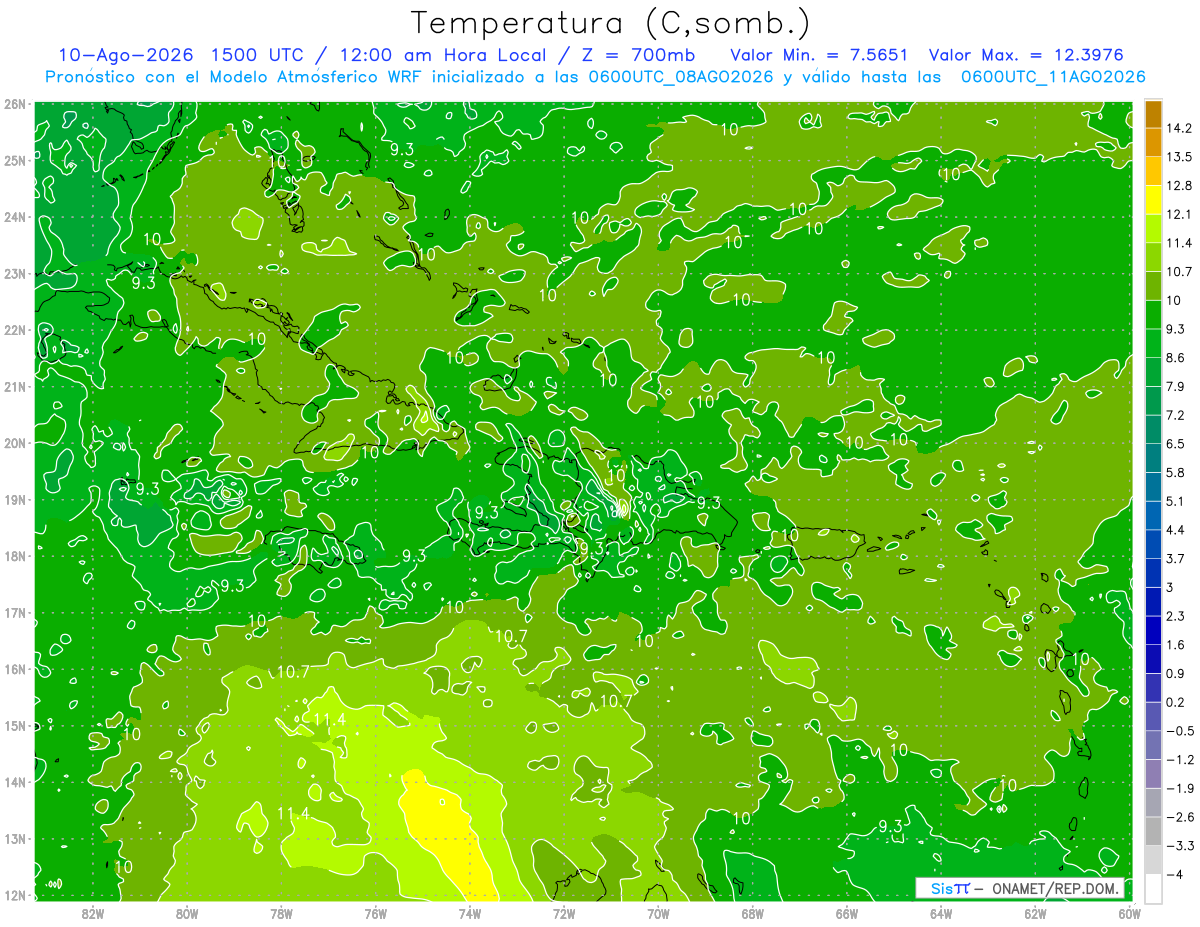Click the 0.9 value on the color scale

pyautogui.click(x=1177, y=673)
